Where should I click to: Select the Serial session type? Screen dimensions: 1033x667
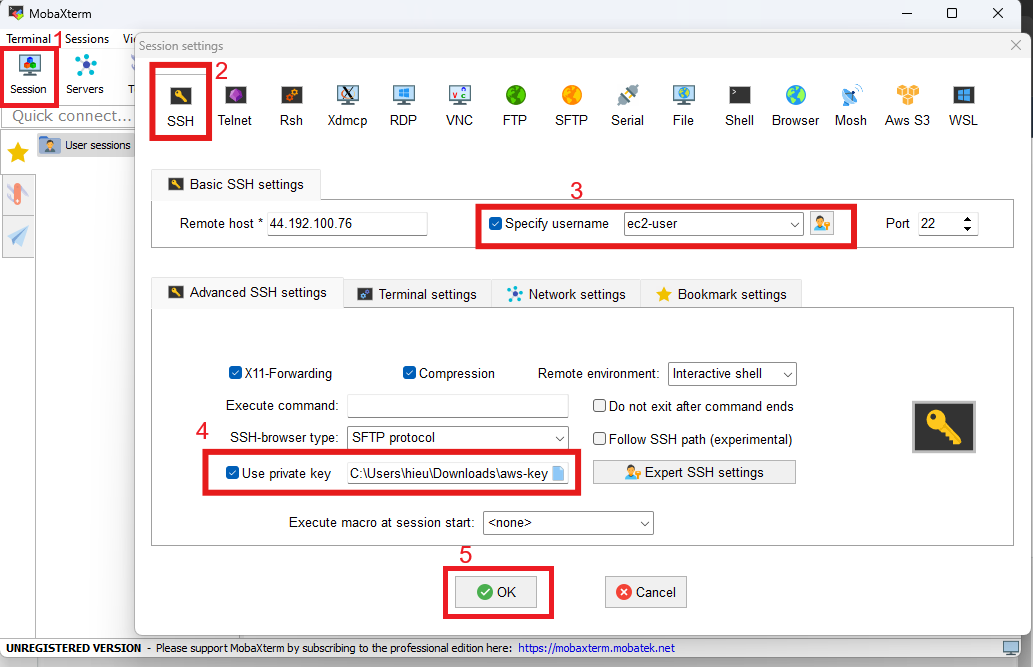coord(627,105)
